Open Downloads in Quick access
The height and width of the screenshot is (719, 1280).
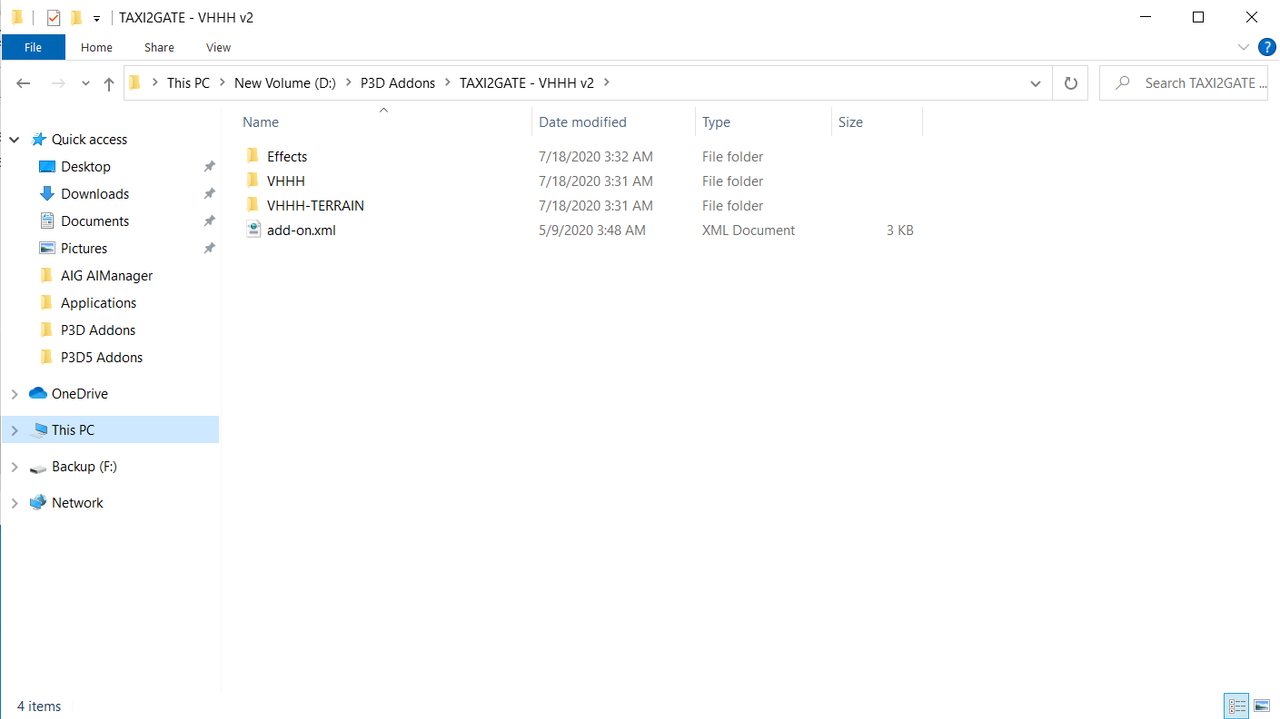[x=95, y=194]
